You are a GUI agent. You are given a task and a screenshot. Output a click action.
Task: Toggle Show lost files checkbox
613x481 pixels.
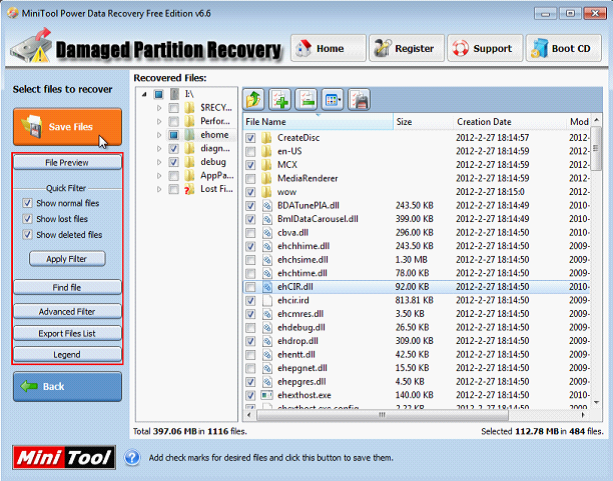(27, 219)
